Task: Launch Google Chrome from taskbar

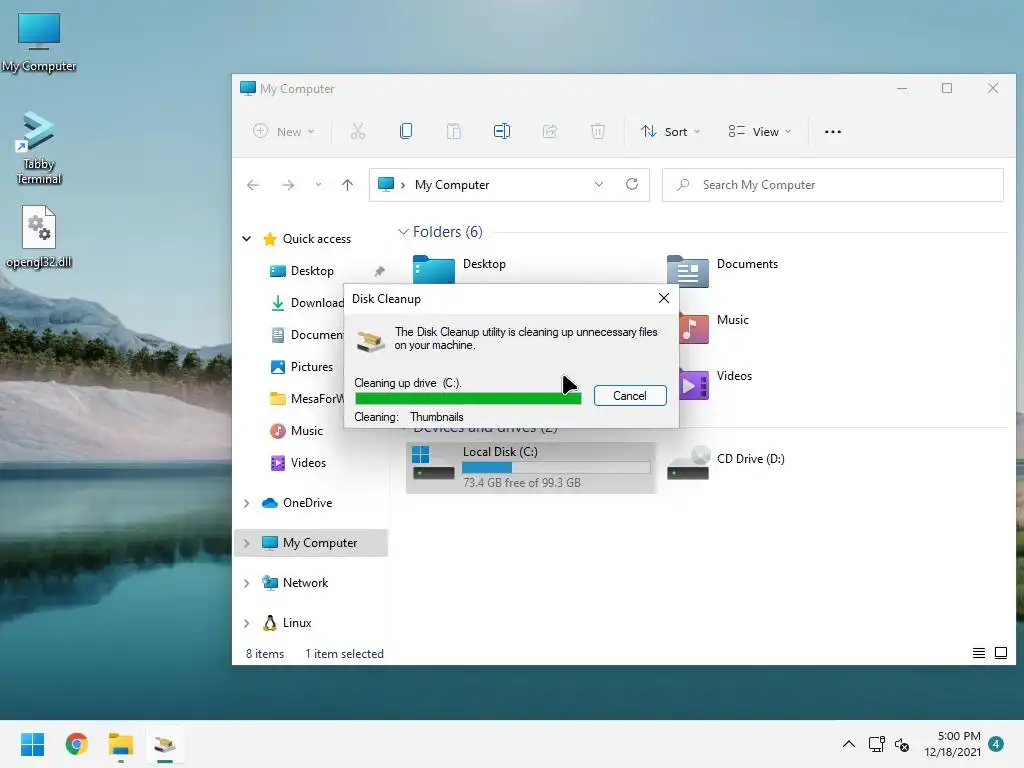Action: (76, 744)
